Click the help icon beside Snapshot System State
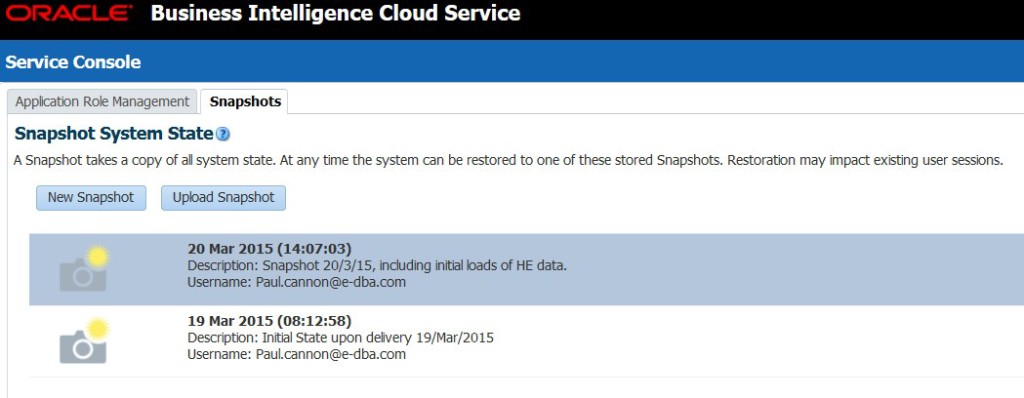Screen dimensions: 1024x398 click(x=223, y=135)
